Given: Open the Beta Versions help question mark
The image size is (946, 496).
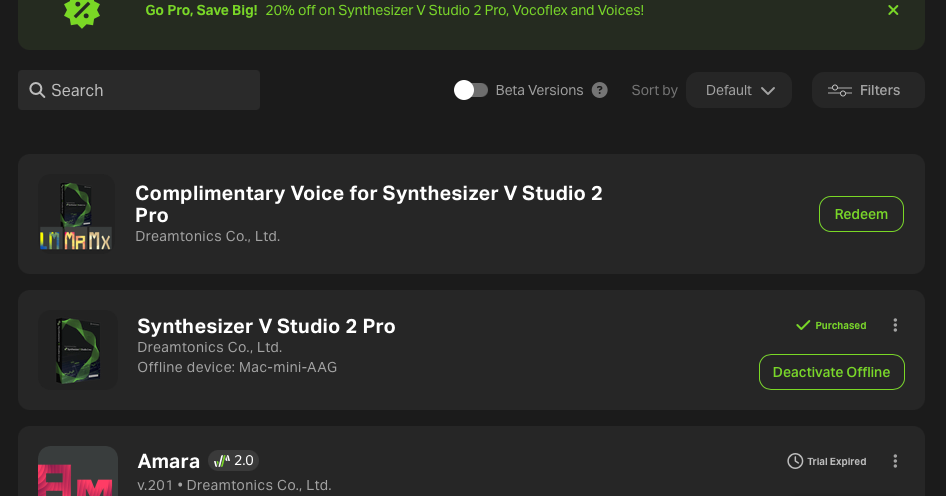Looking at the screenshot, I should tap(599, 90).
